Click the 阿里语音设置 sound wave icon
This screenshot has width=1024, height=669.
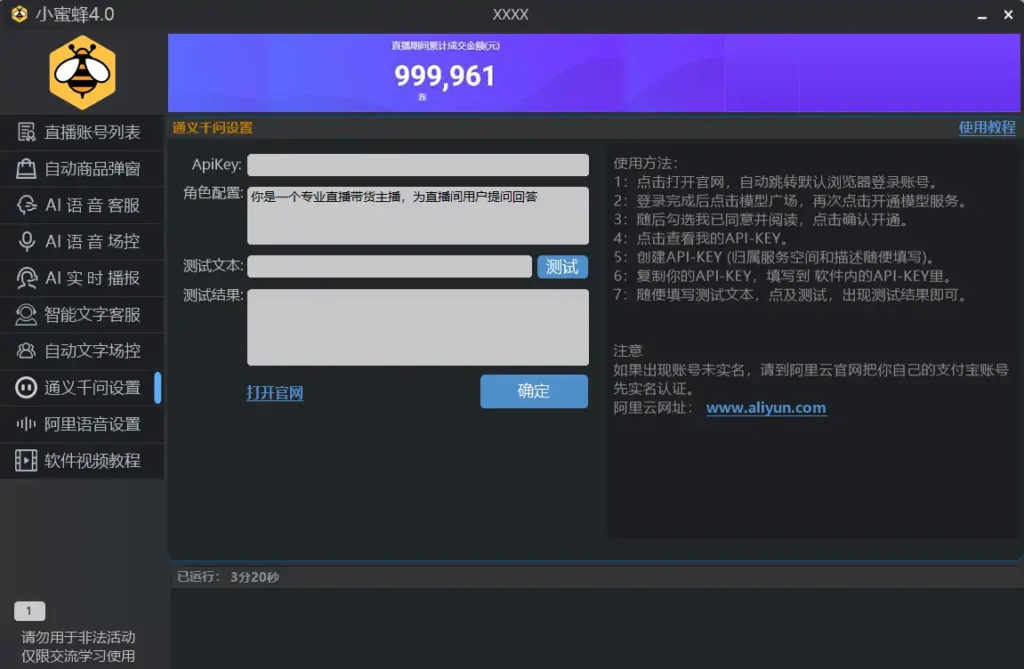26,424
